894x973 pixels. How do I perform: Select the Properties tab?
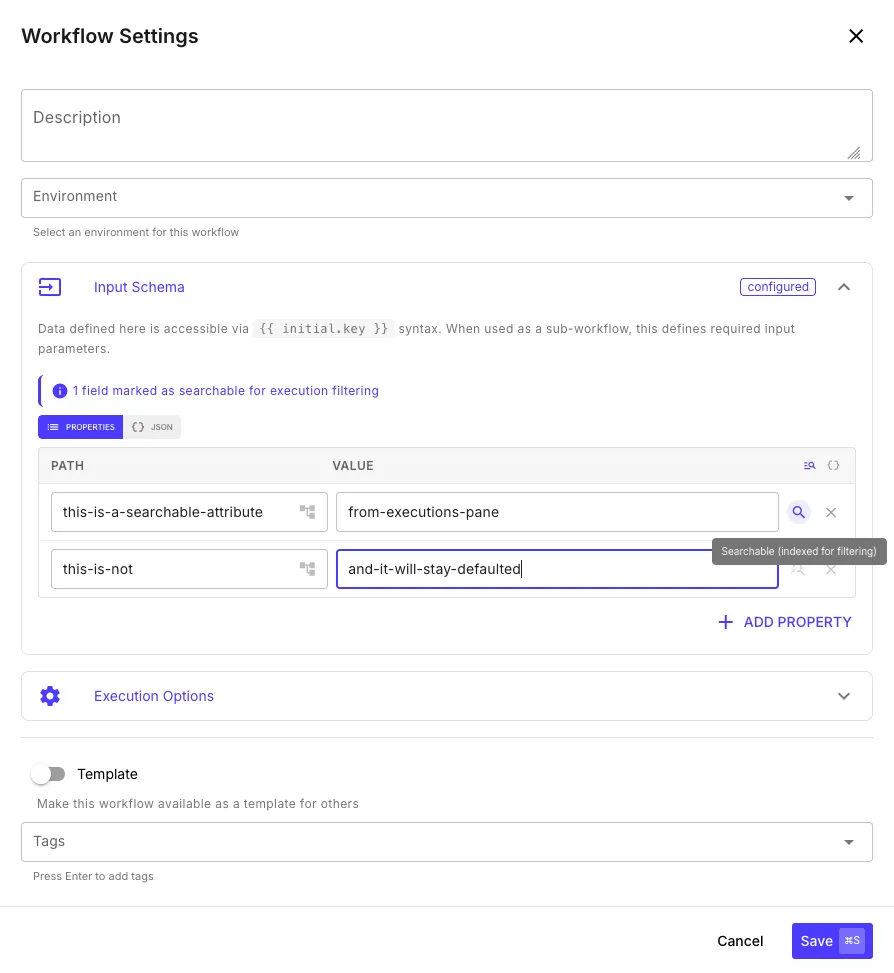click(80, 427)
